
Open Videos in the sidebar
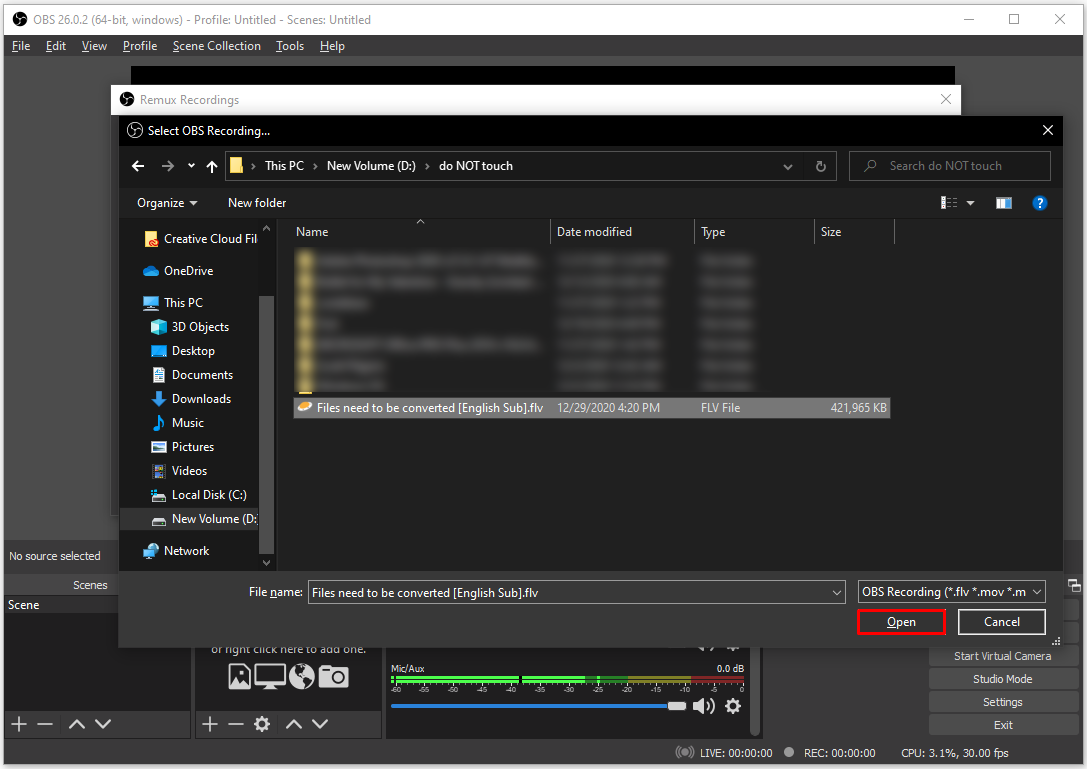click(x=179, y=471)
